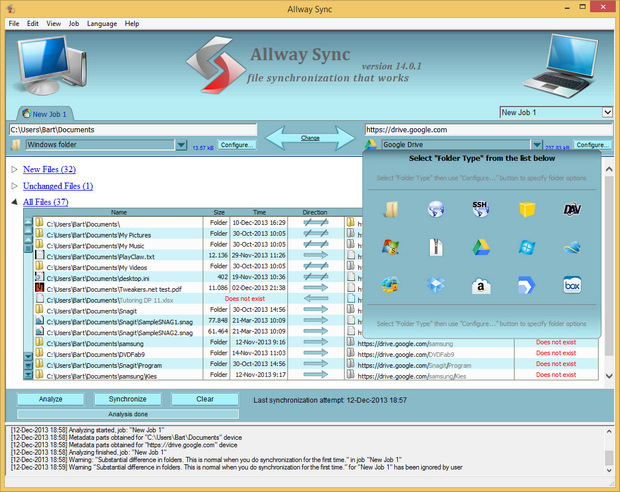
Task: Open the New Job 1 combo box
Action: [x=556, y=112]
